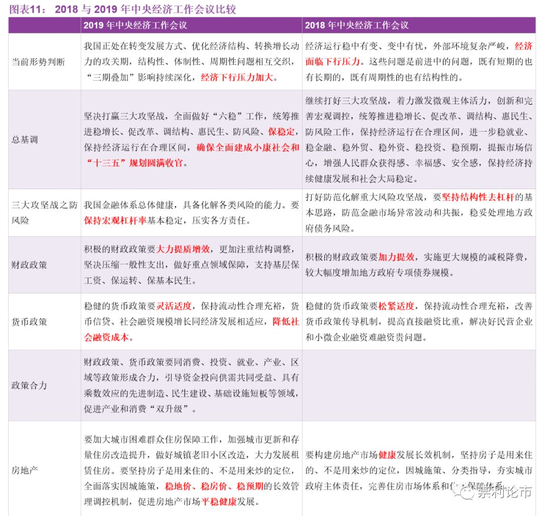This screenshot has height=516, width=550.
Task: Click the text '和小微企业融资难融资贵问题'
Action: coord(364,337)
